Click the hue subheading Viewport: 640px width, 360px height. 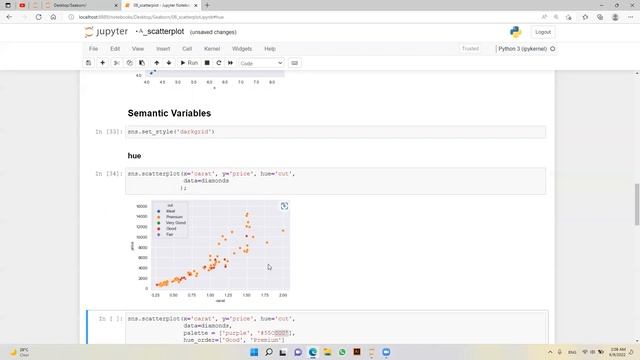[134, 156]
